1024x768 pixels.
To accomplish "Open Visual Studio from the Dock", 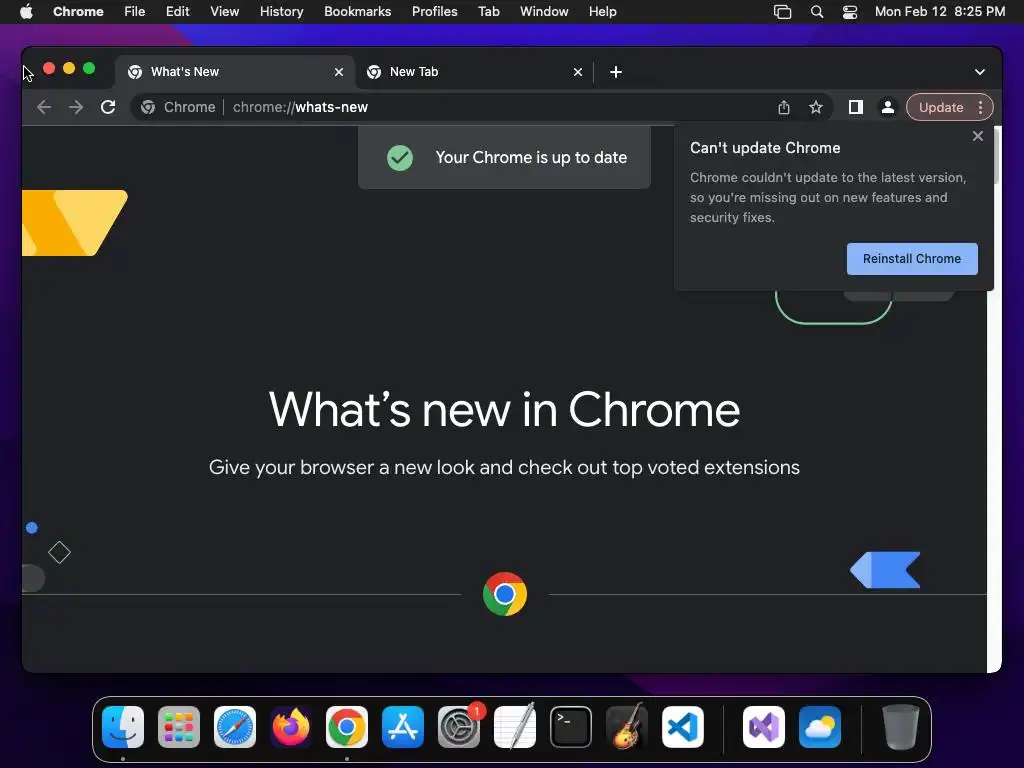I will click(764, 727).
